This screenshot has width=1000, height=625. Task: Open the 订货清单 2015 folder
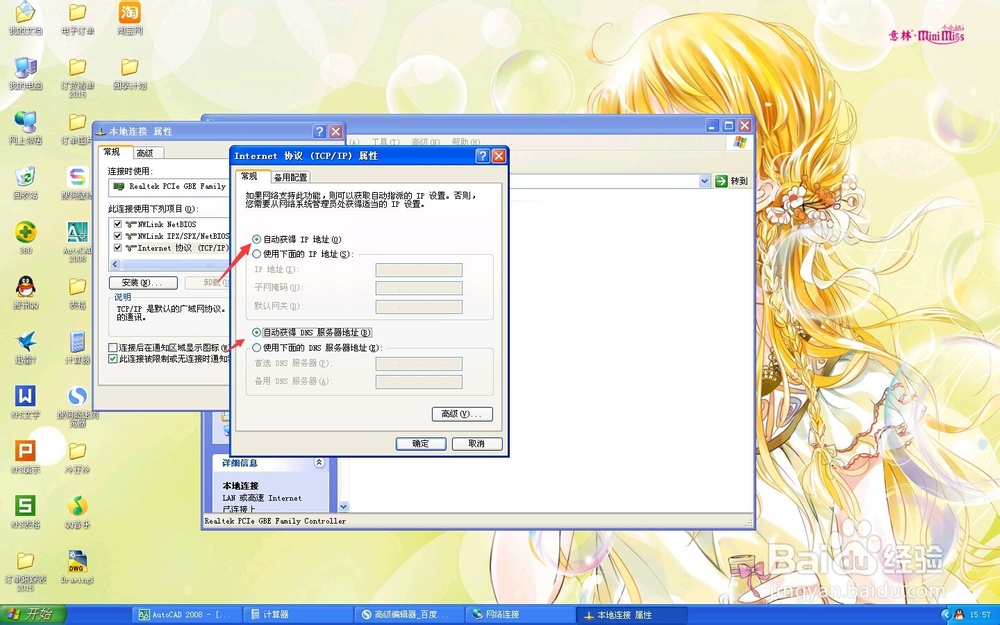click(x=77, y=77)
